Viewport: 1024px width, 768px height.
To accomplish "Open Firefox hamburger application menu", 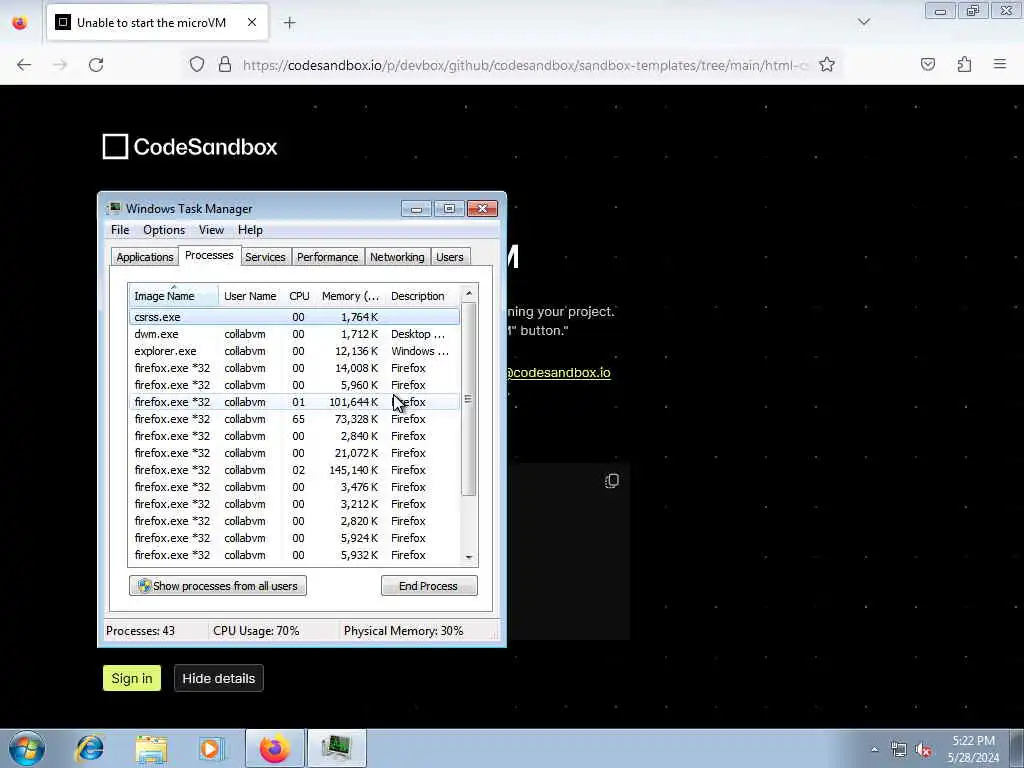I will coord(1000,64).
